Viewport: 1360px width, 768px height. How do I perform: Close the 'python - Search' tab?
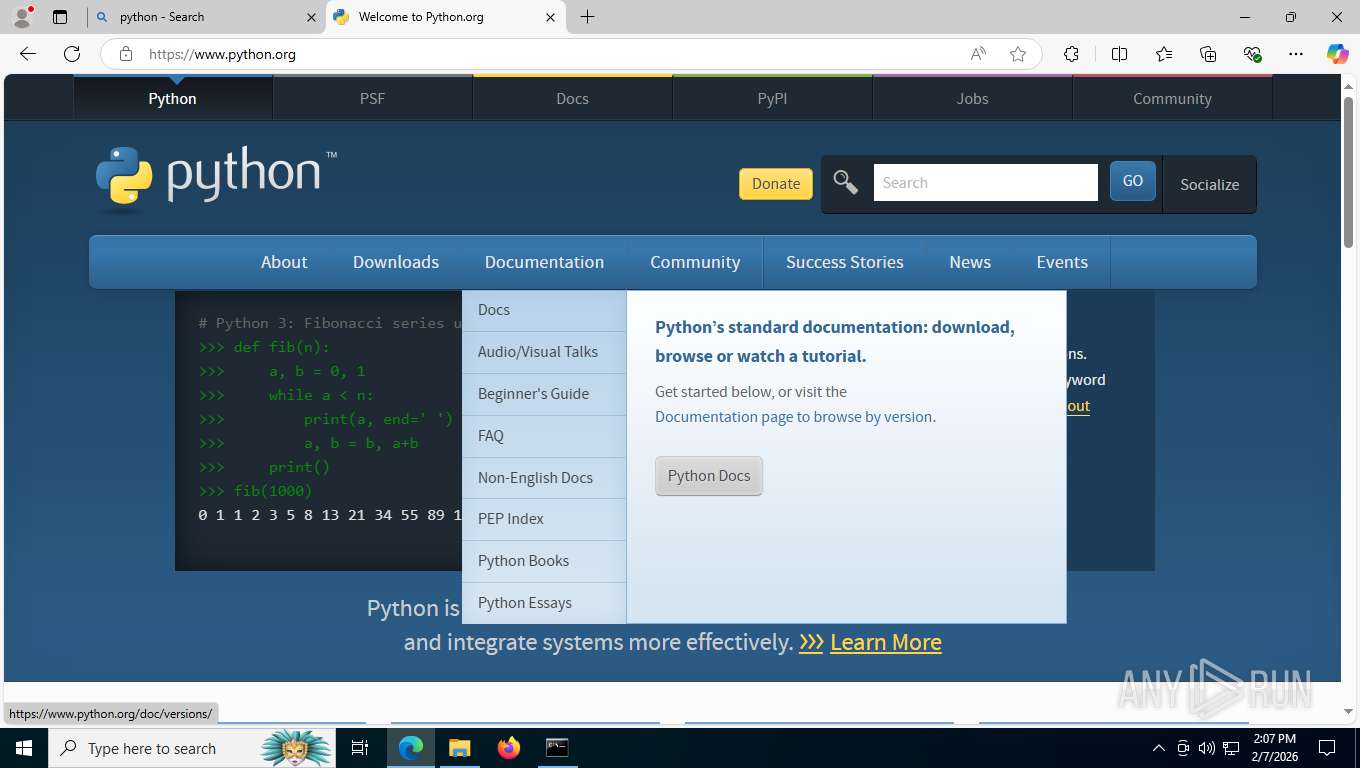coord(310,17)
